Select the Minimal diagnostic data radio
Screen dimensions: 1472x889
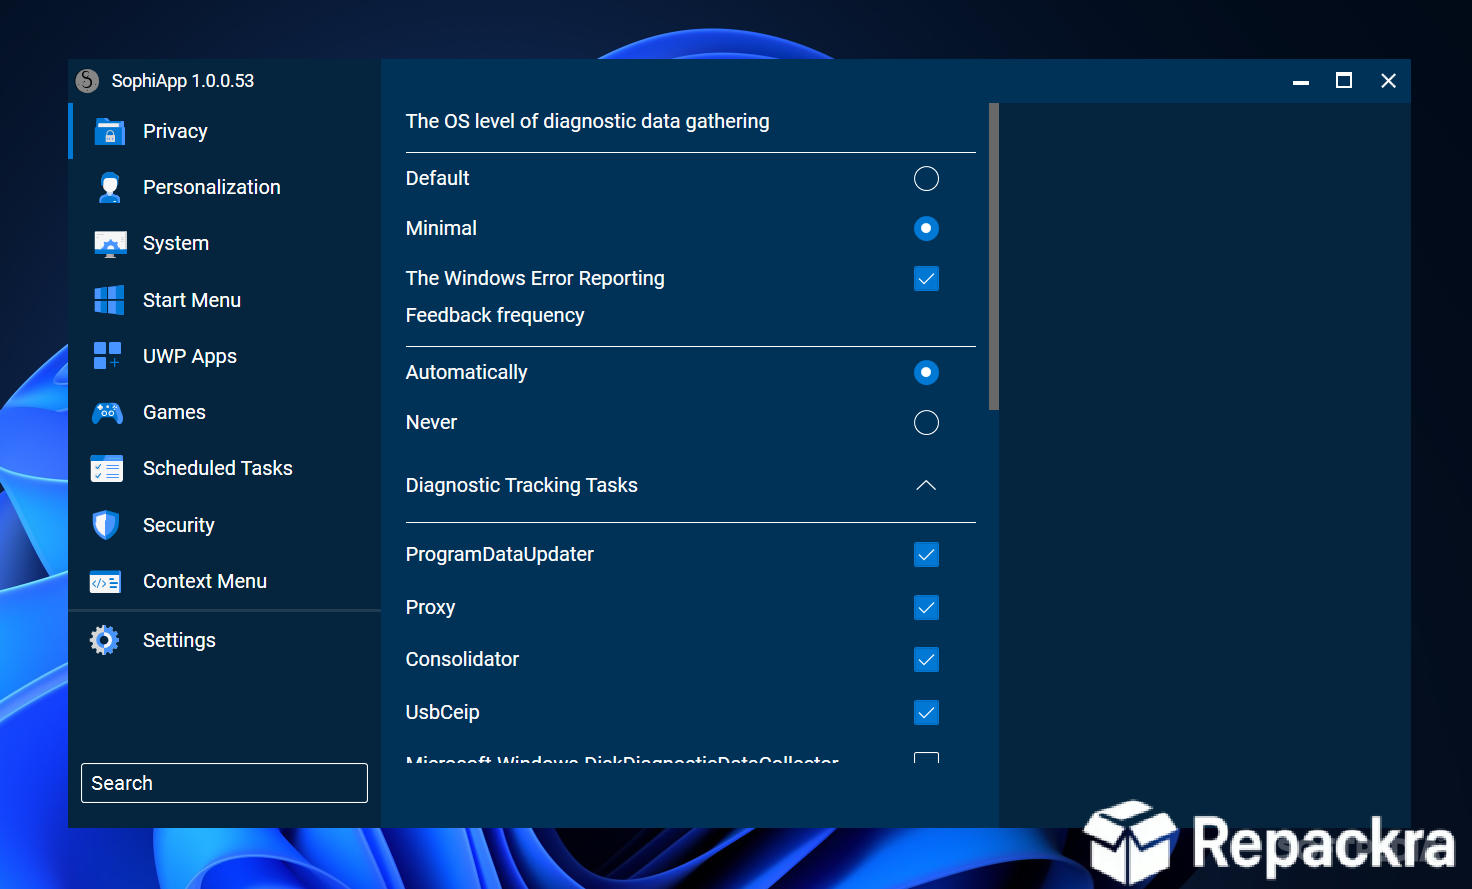click(x=927, y=229)
